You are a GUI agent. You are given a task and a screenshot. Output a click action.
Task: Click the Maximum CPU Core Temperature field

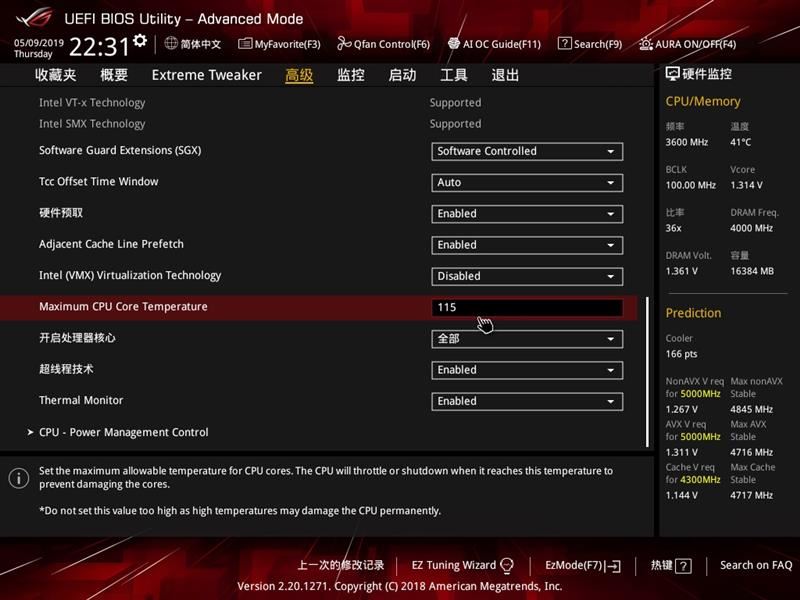[527, 308]
